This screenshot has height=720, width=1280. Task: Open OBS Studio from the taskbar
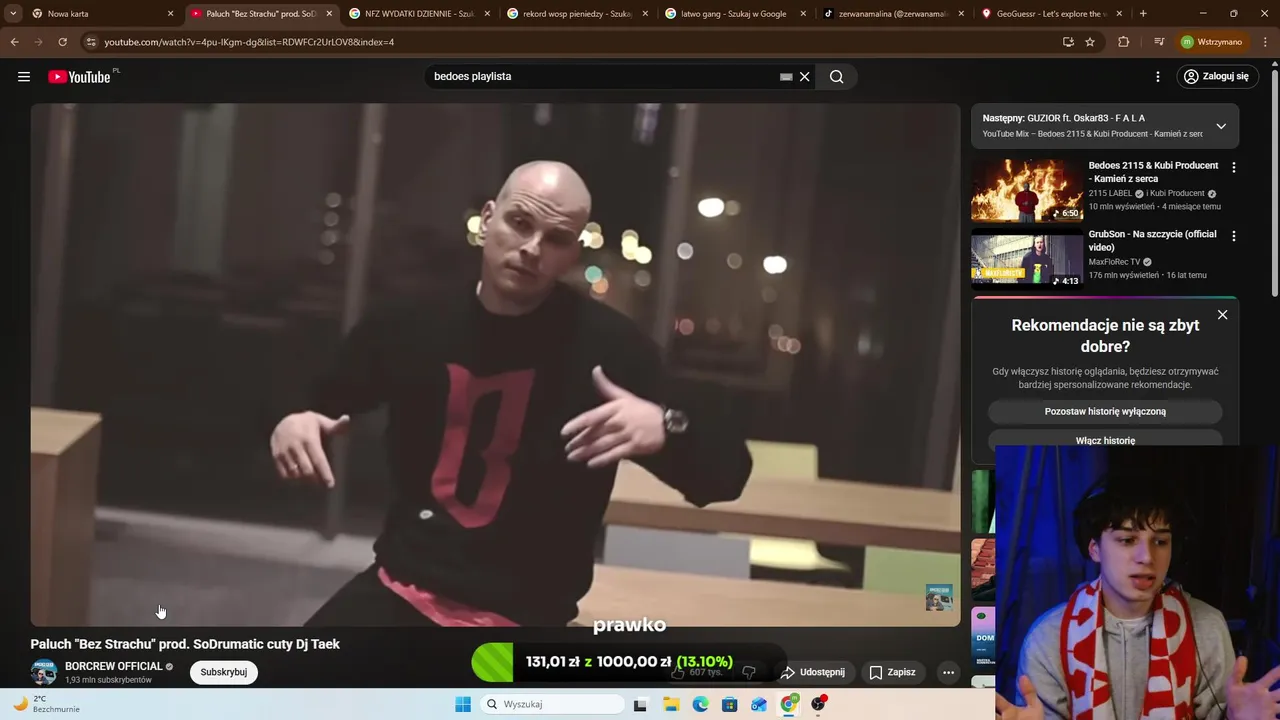click(x=818, y=704)
